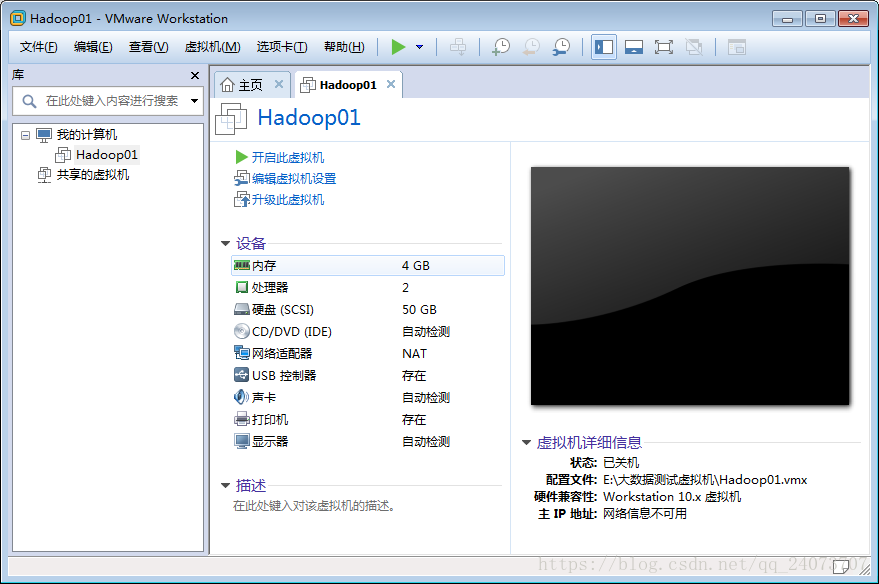Open the 虚拟机(M) menu

[212, 47]
